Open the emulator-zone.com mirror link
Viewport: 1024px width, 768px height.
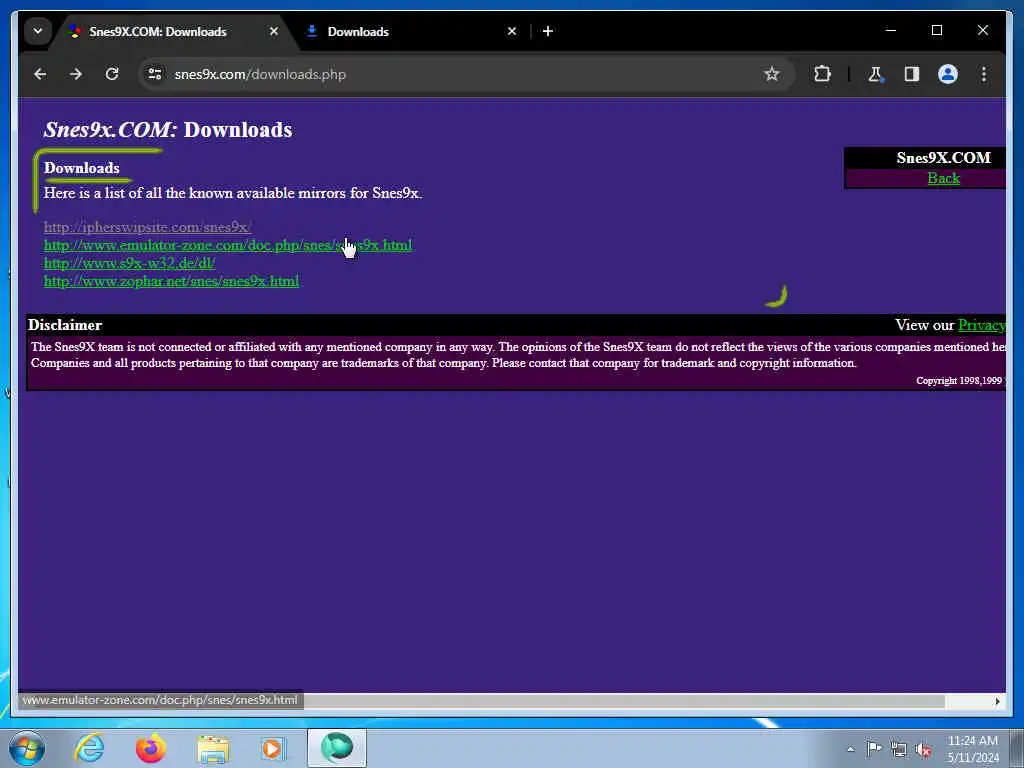pyautogui.click(x=228, y=245)
